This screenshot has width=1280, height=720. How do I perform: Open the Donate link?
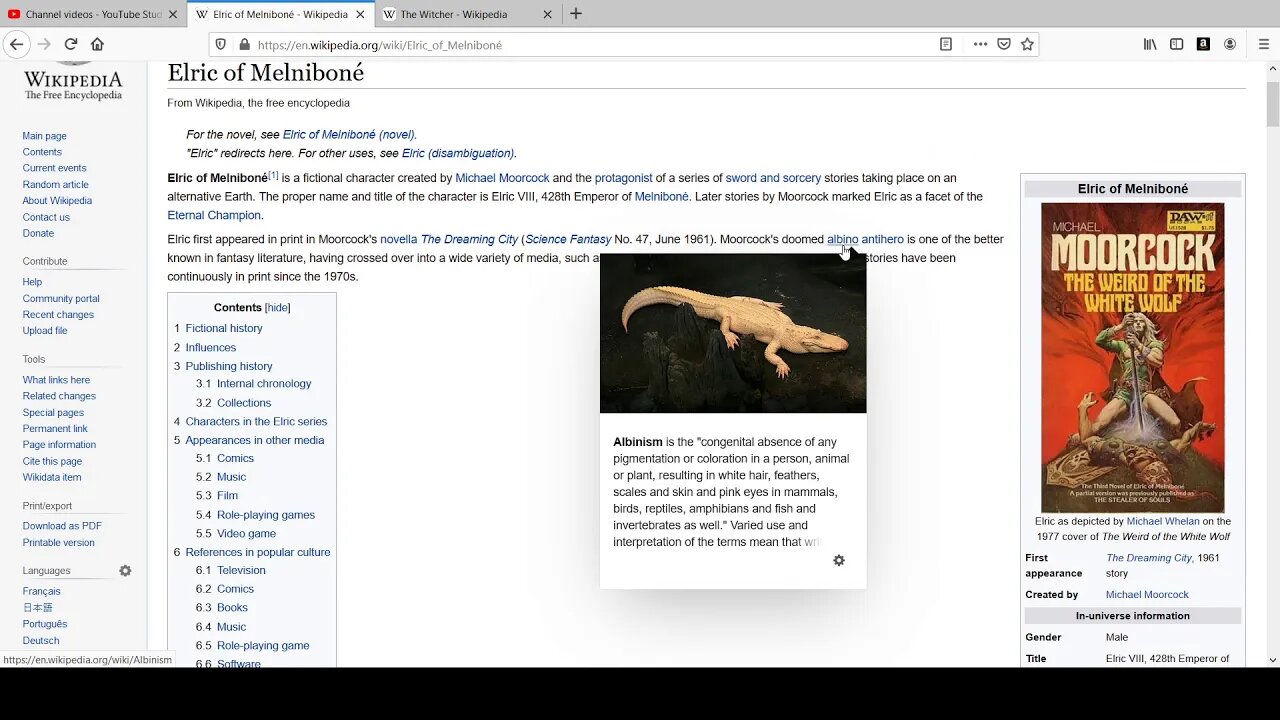[x=39, y=233]
